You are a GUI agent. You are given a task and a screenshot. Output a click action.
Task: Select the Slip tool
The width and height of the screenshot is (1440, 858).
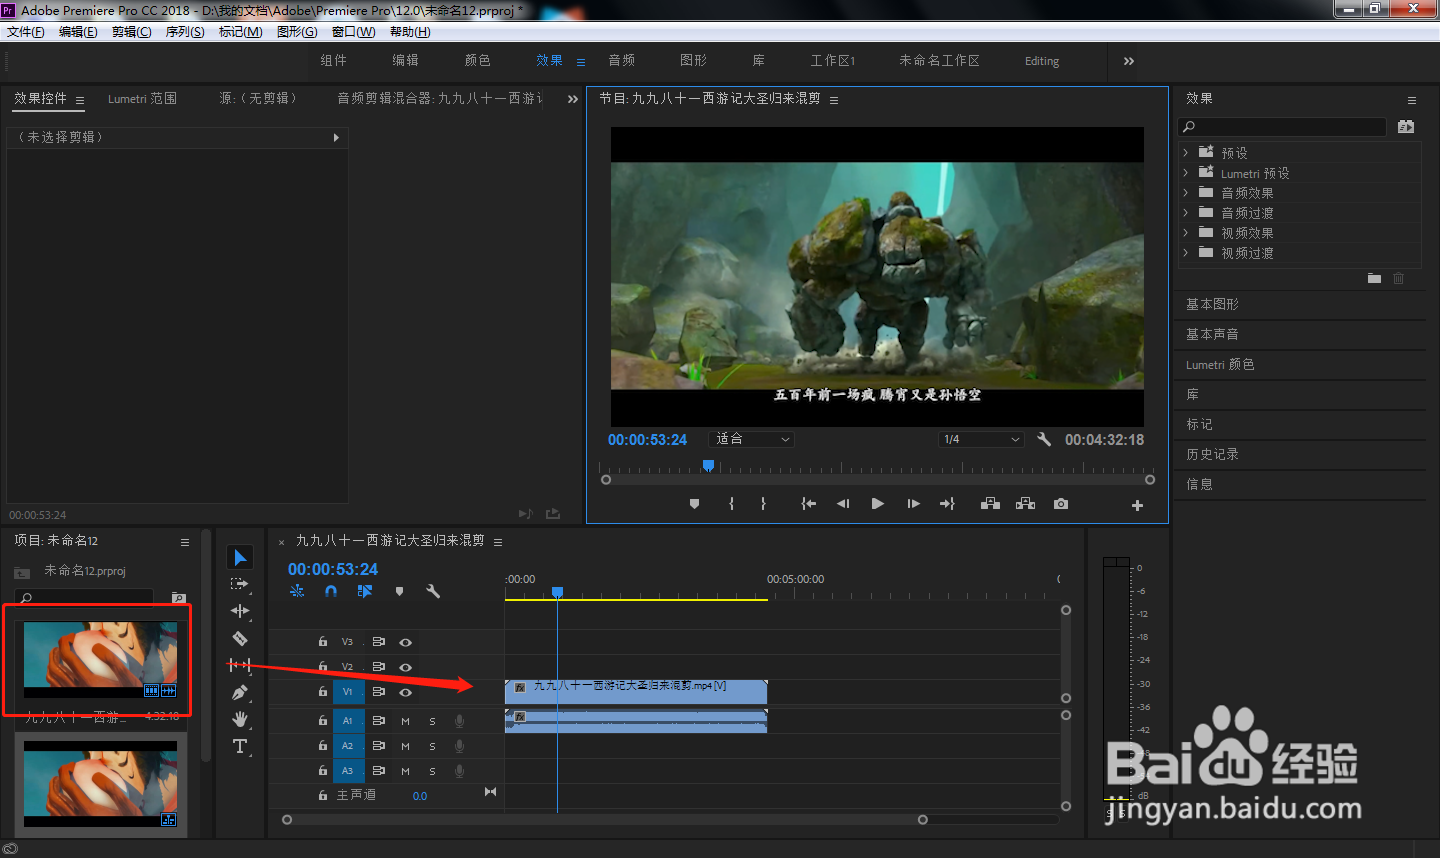pos(239,665)
